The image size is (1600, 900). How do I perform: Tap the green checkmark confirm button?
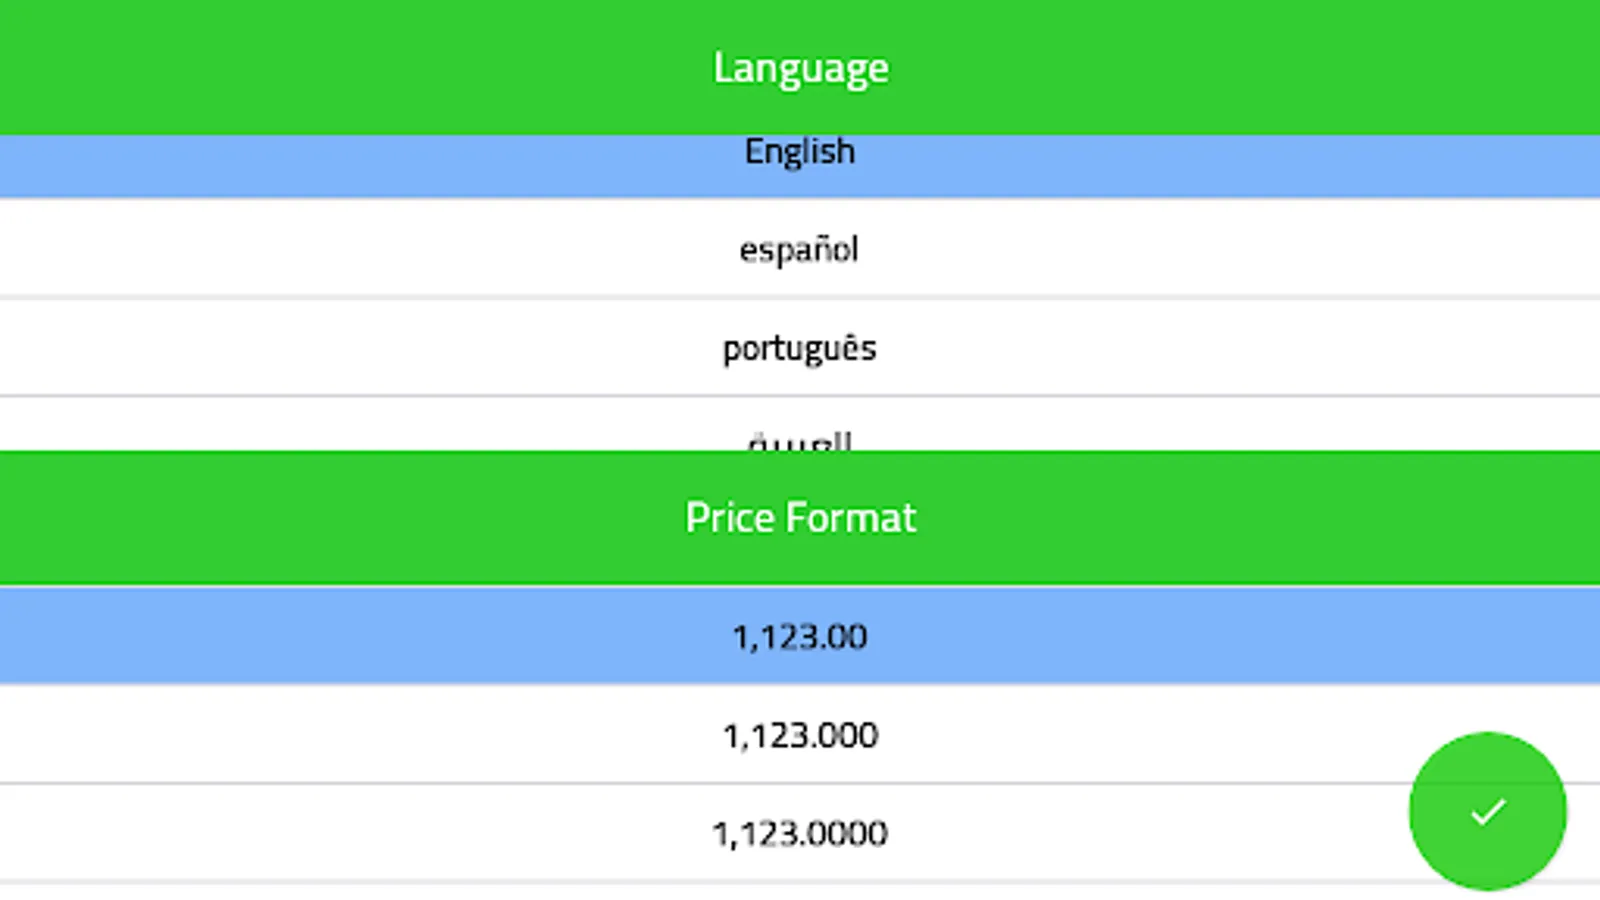coord(1487,811)
